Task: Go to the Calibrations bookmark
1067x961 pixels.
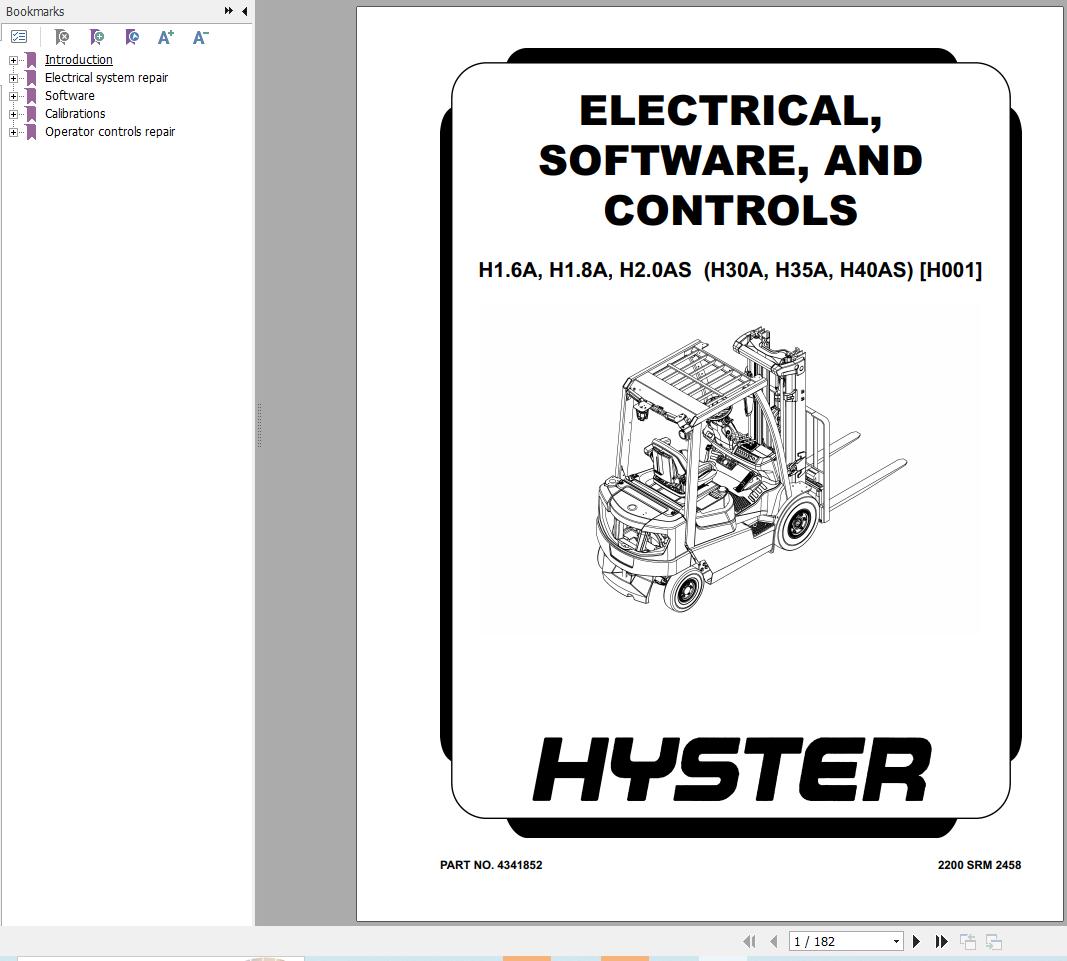Action: 75,114
